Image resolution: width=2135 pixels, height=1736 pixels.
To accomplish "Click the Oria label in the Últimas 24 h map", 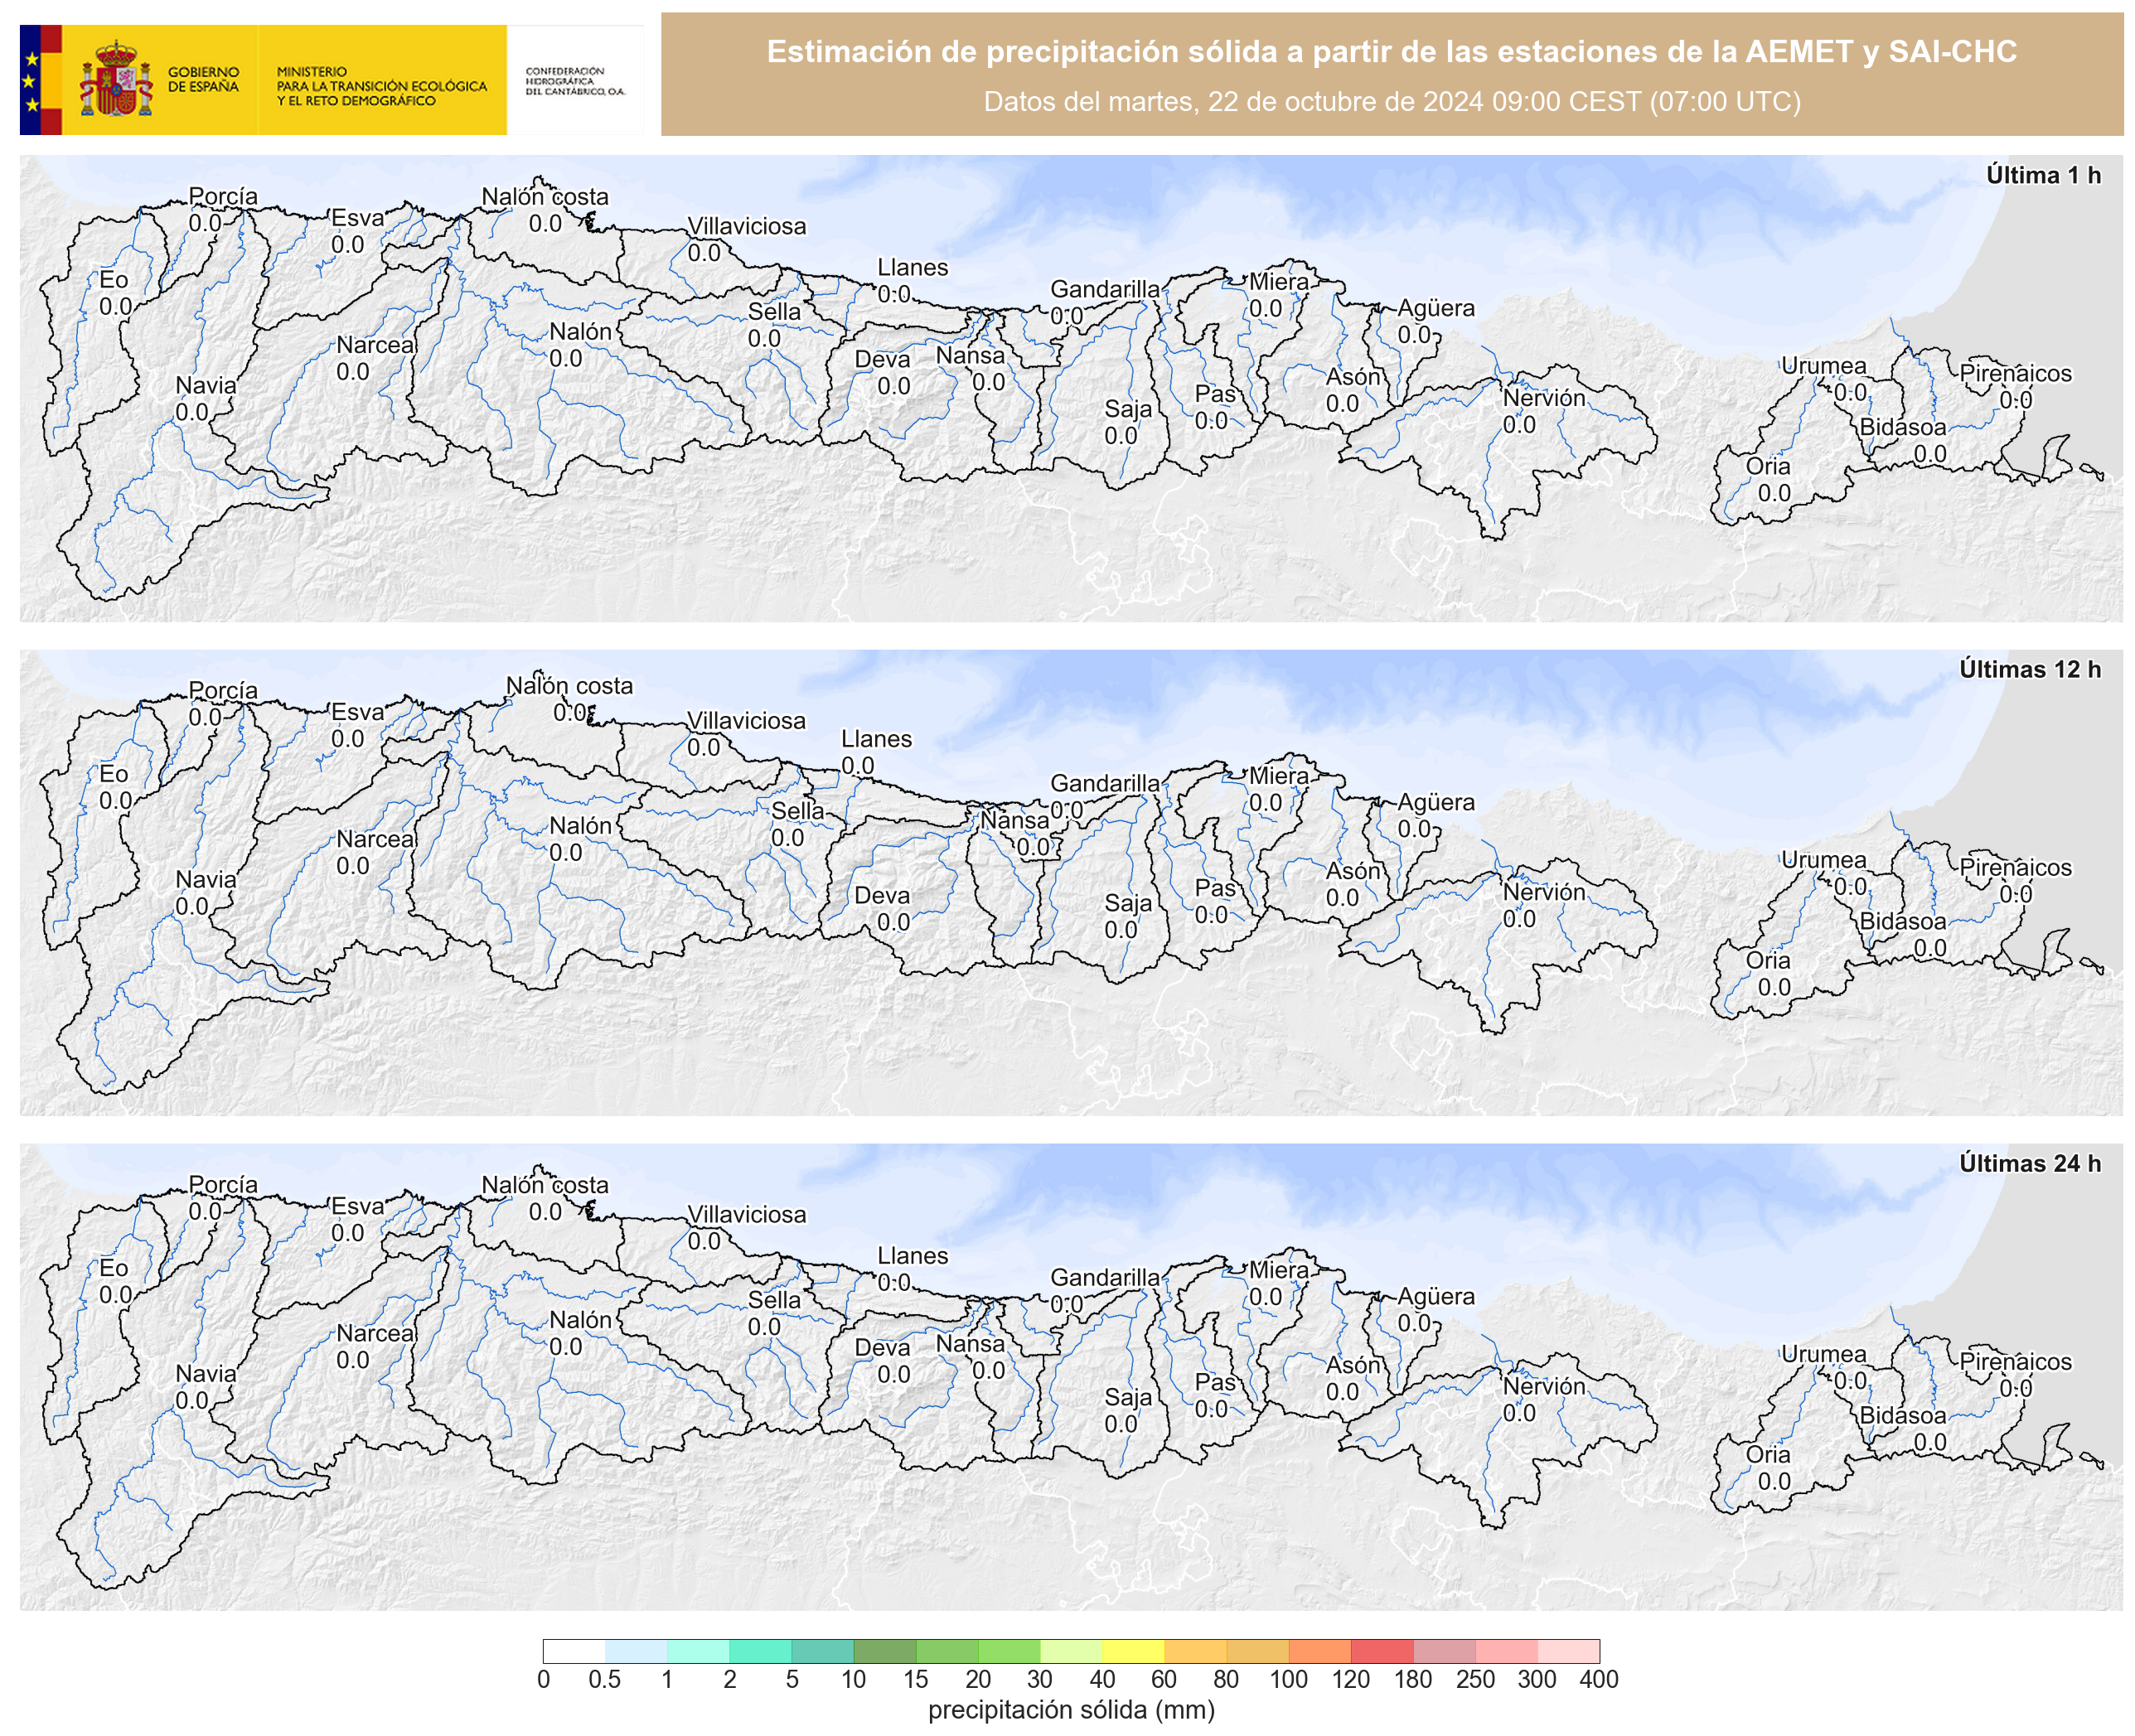I will 1768,1454.
